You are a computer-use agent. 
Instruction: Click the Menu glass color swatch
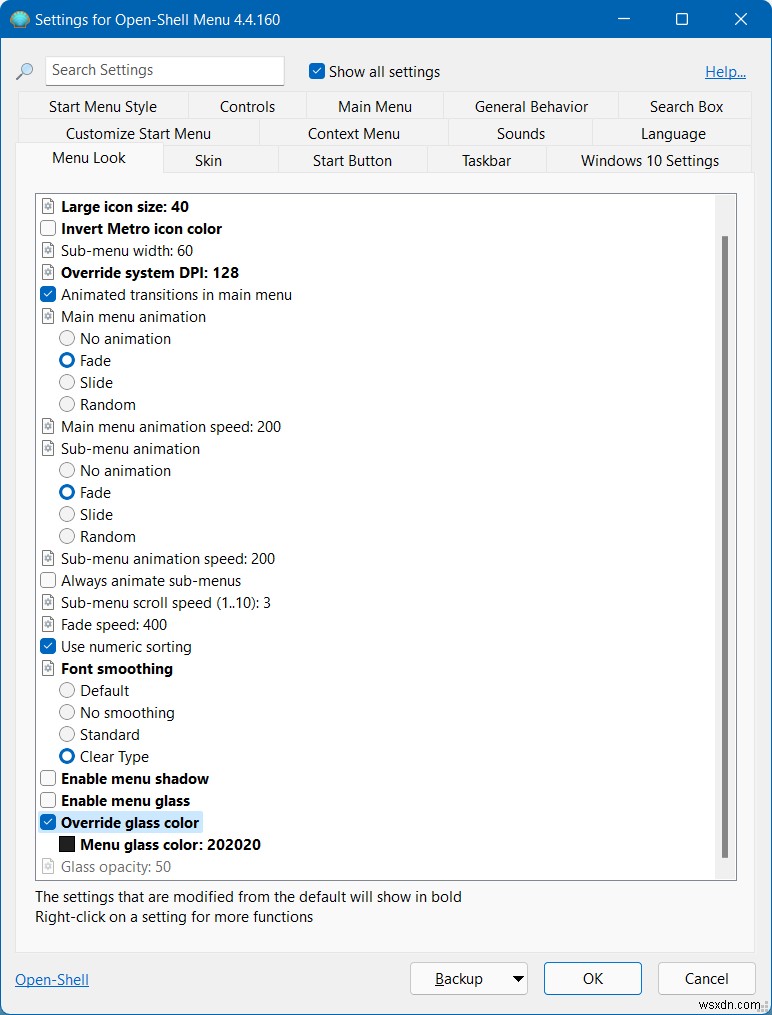(x=67, y=845)
